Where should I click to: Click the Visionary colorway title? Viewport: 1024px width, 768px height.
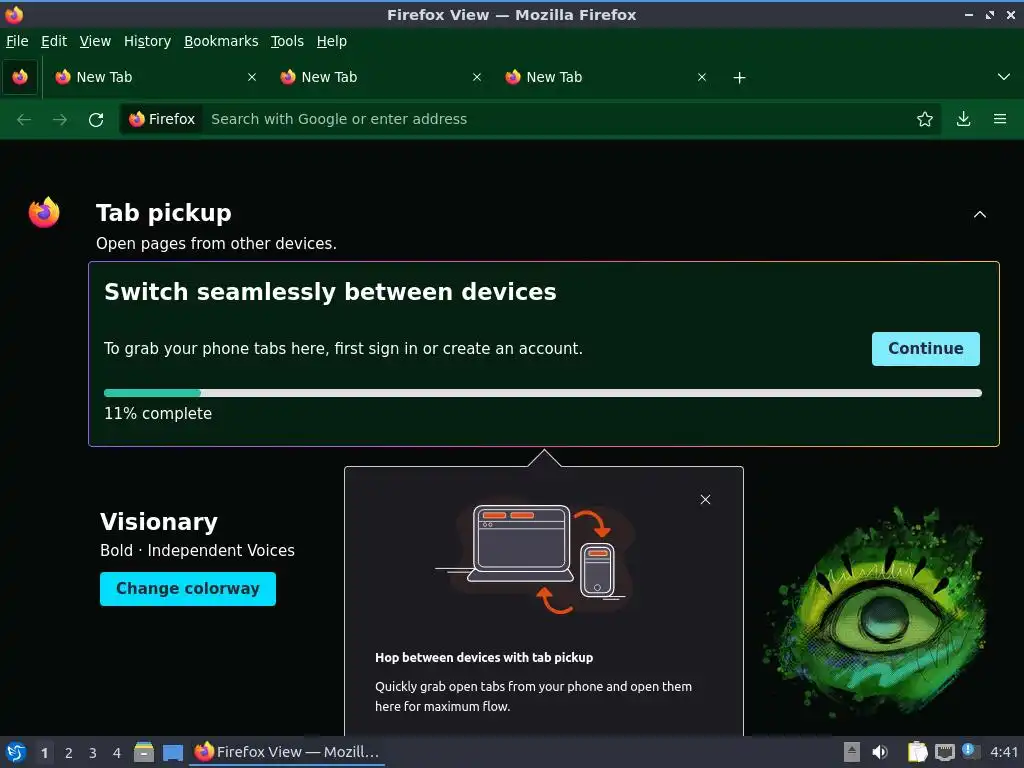[x=159, y=522]
